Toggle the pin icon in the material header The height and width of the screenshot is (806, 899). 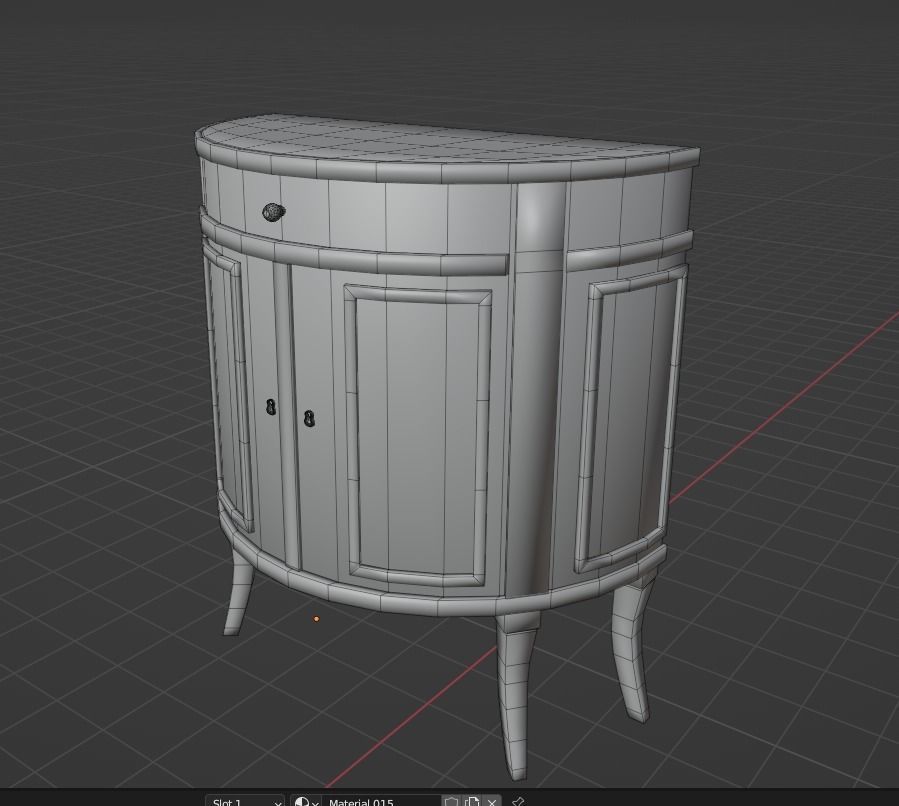click(518, 801)
